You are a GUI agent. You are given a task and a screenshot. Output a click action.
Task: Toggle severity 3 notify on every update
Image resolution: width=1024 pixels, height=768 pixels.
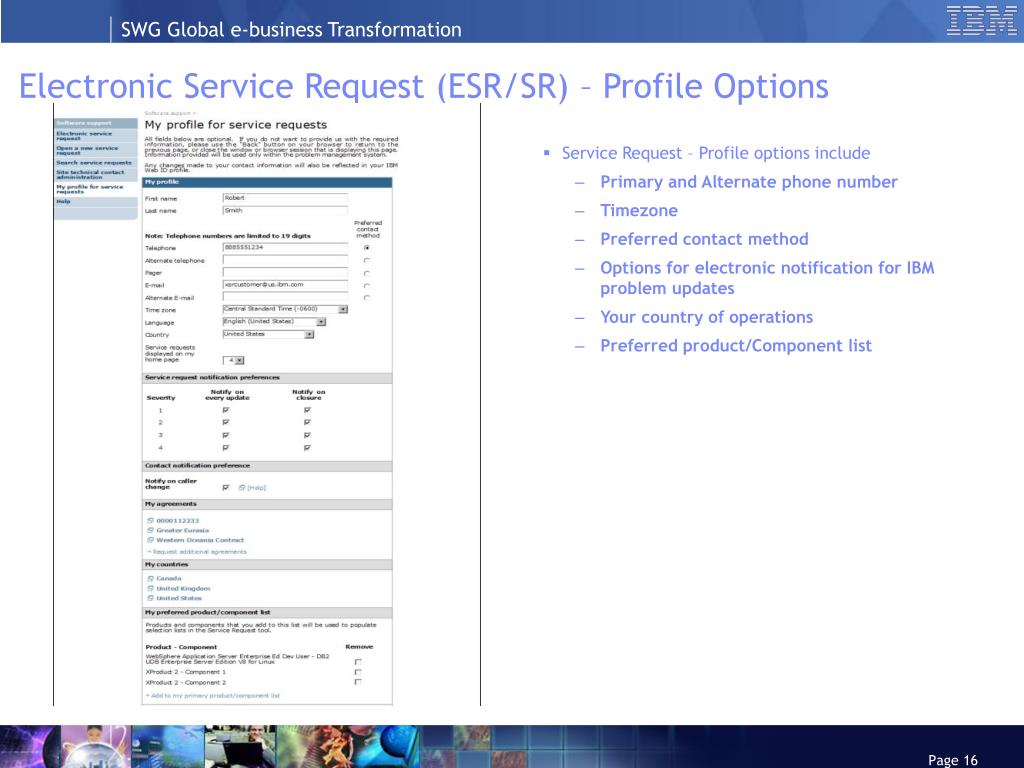coord(226,435)
